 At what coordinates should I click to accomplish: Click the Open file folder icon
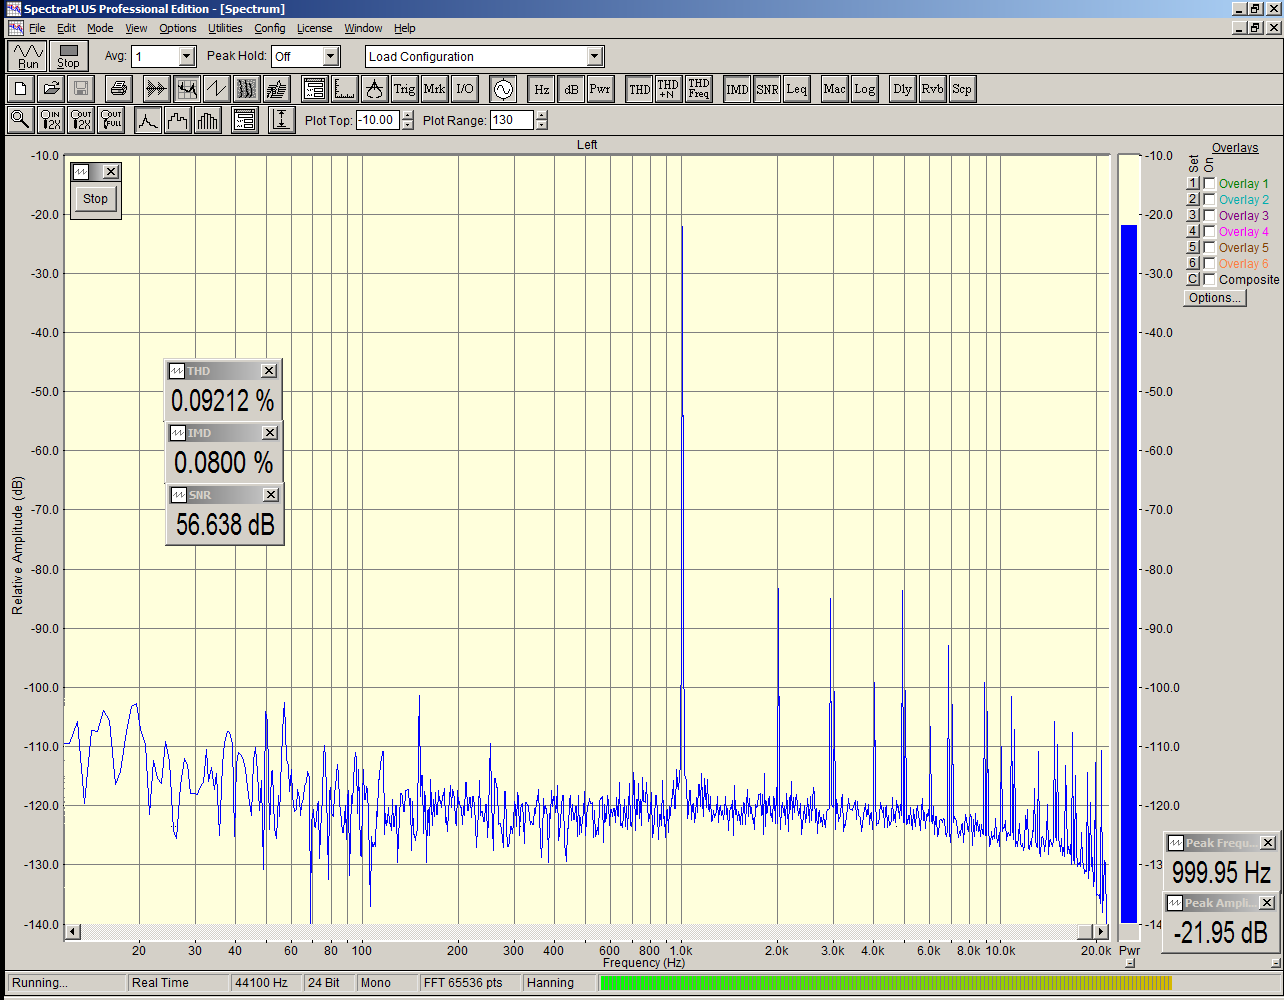[51, 89]
